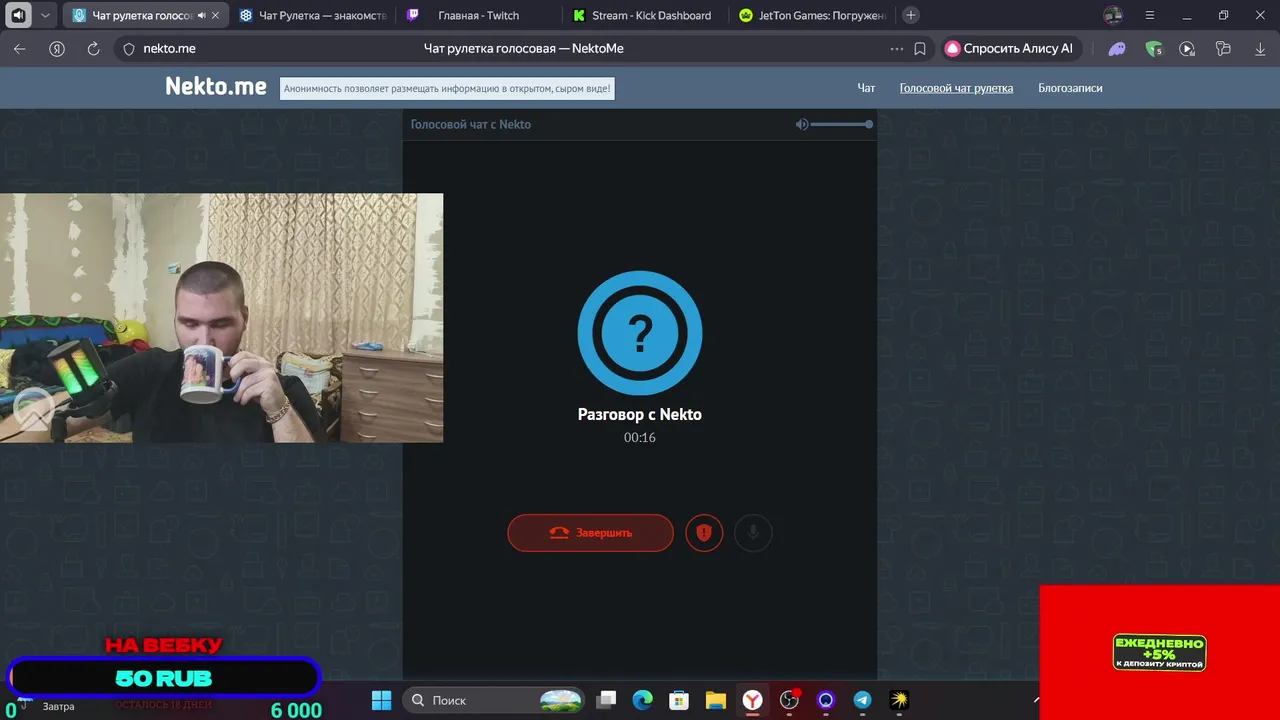The image size is (1280, 720).
Task: Switch to Главная - Twitch tab
Action: [478, 15]
